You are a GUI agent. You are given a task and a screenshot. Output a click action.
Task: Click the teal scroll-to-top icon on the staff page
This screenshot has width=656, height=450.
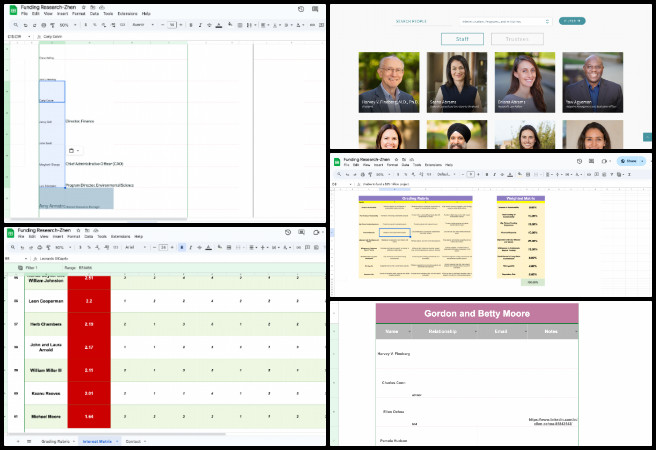pyautogui.click(x=647, y=137)
